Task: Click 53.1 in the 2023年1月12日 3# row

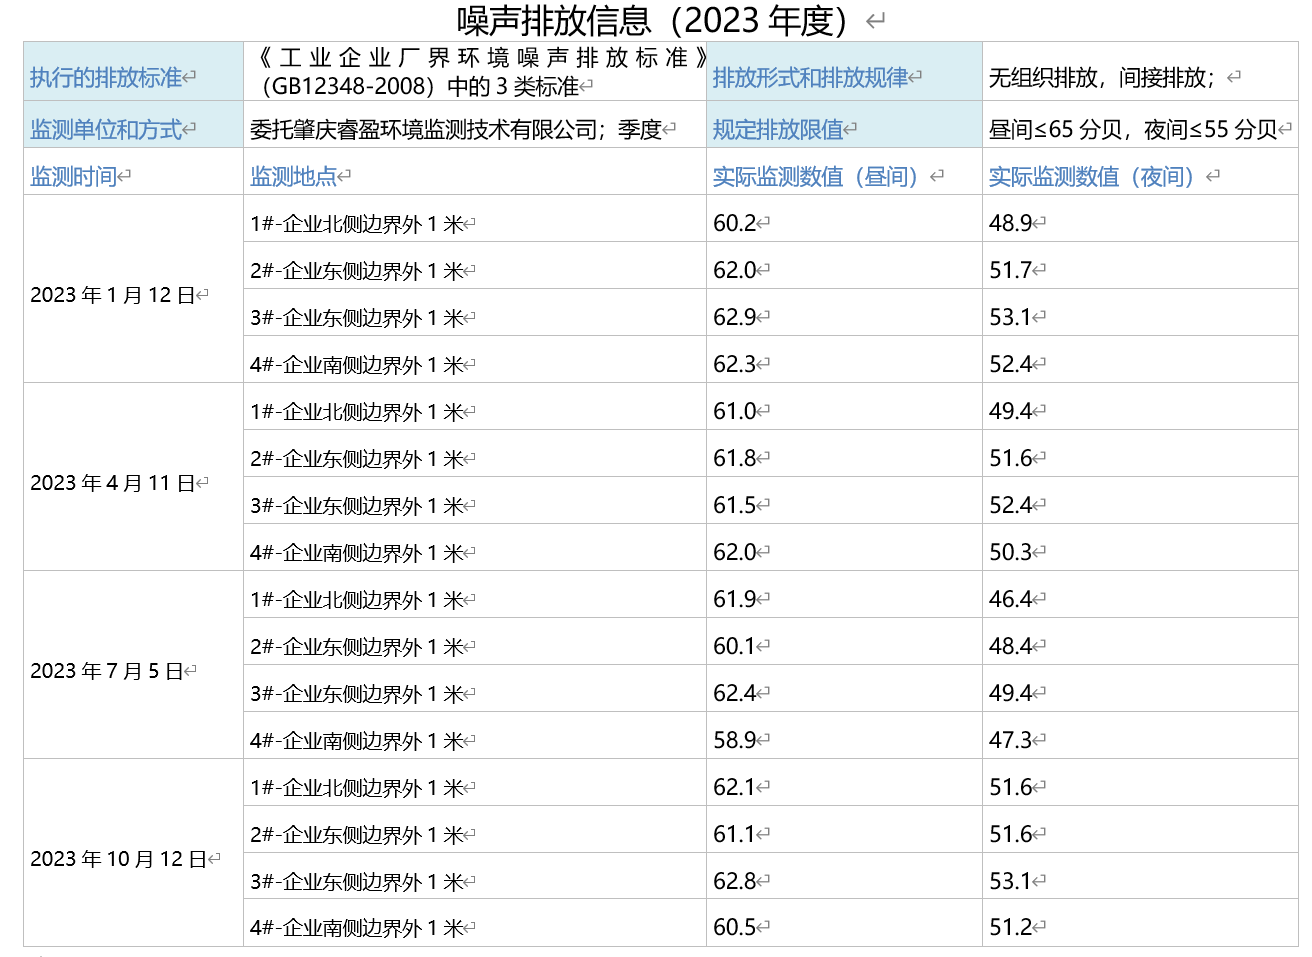Action: [1011, 317]
